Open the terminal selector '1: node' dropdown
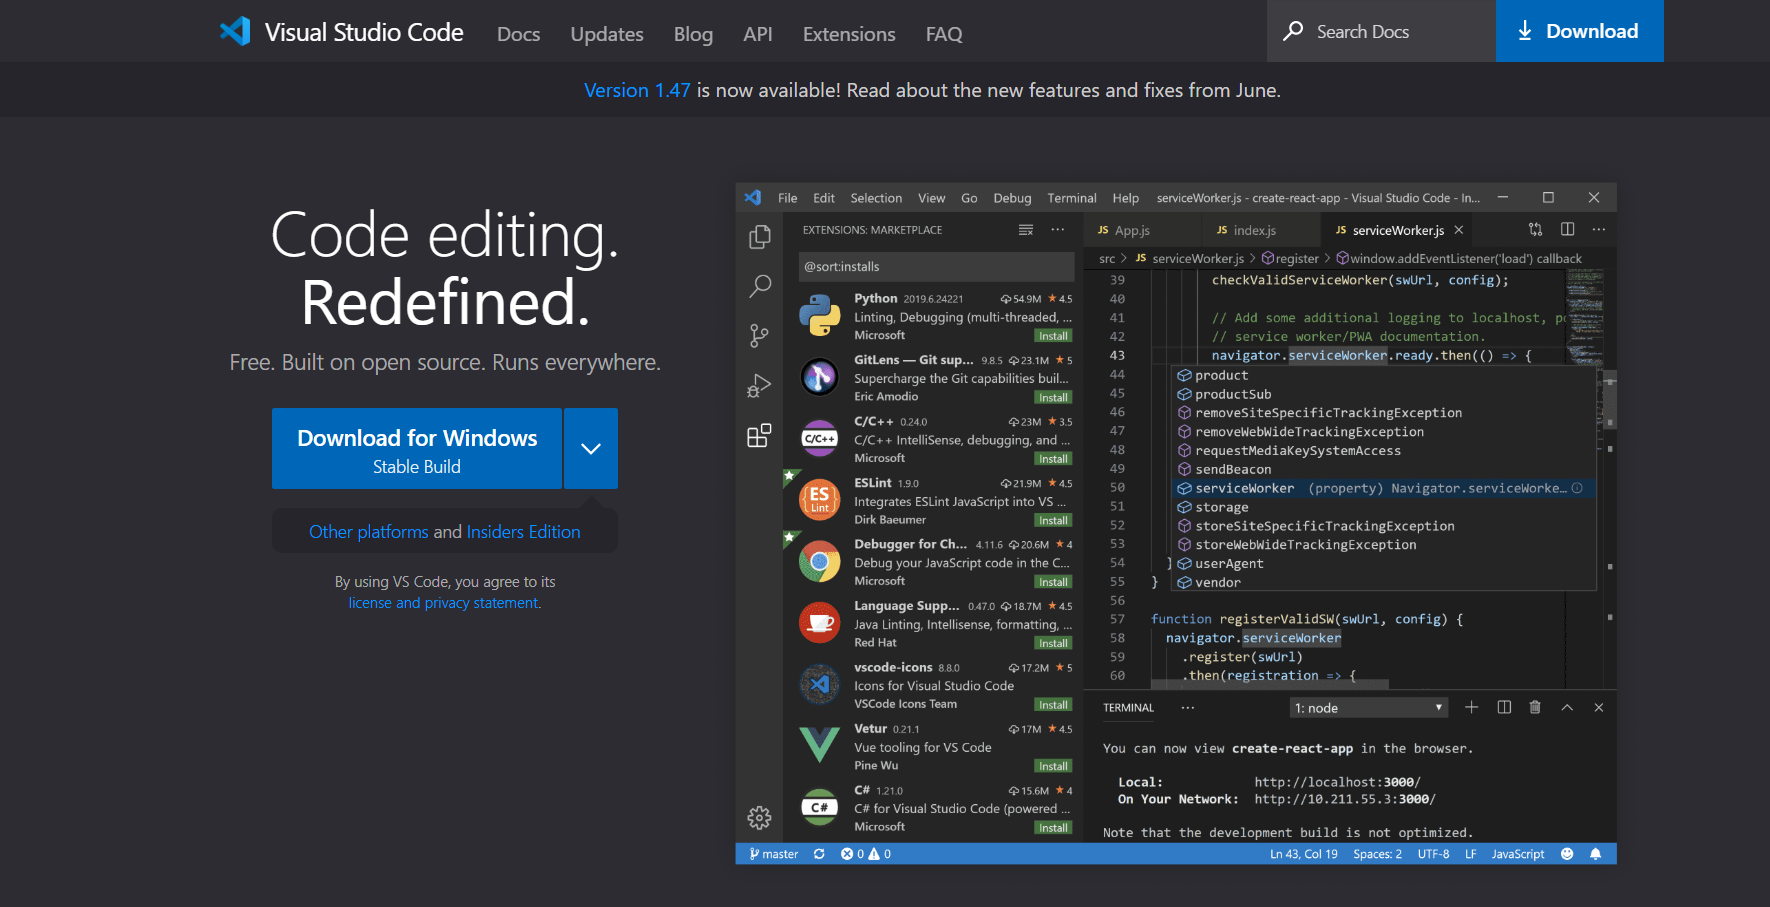Viewport: 1770px width, 907px height. (x=1369, y=708)
